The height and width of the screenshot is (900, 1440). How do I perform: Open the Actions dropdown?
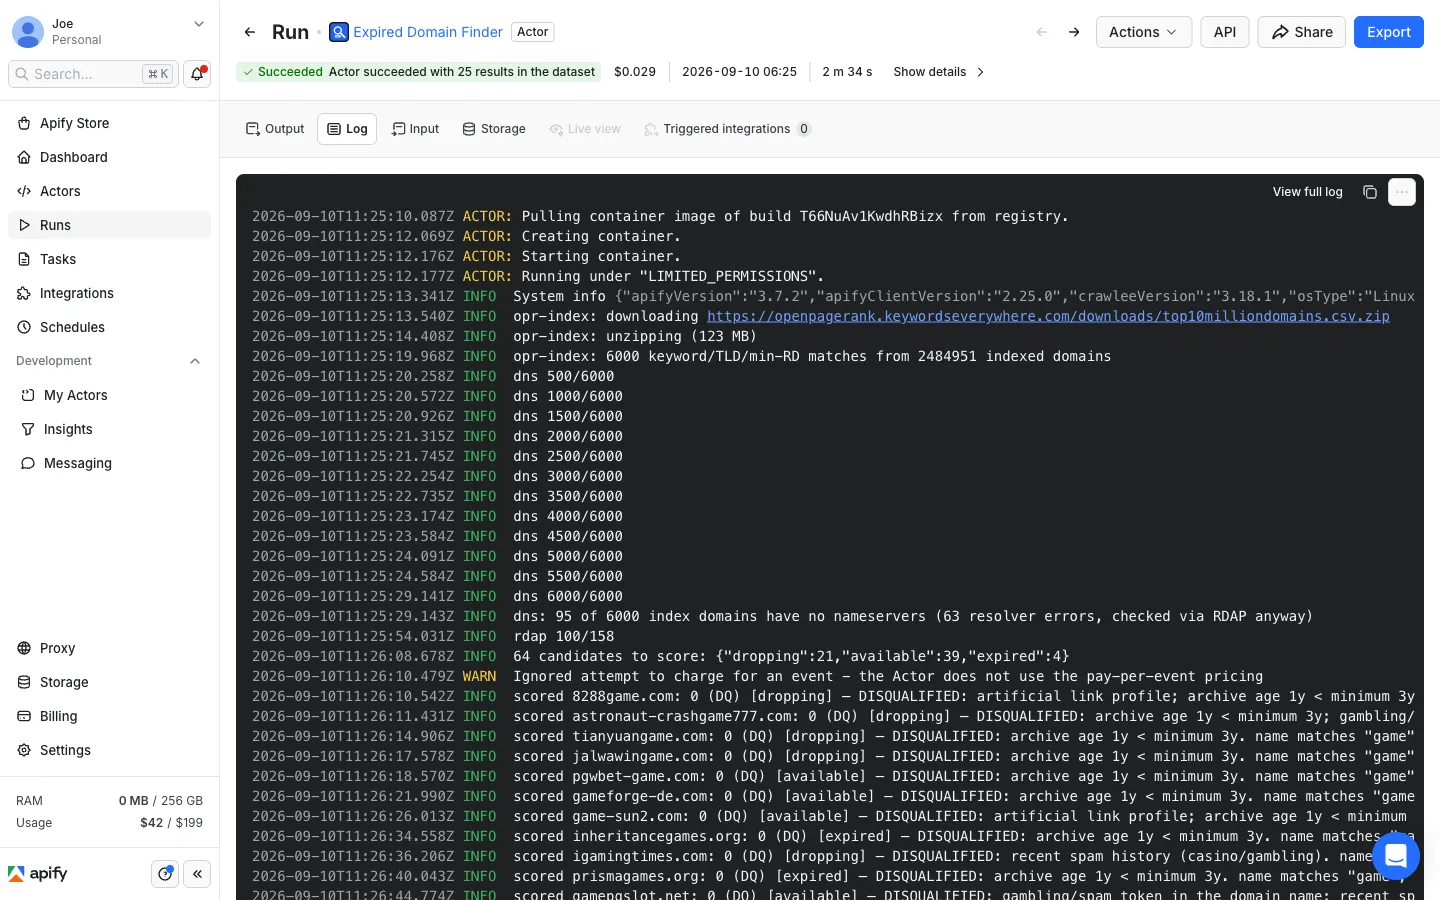pos(1143,32)
